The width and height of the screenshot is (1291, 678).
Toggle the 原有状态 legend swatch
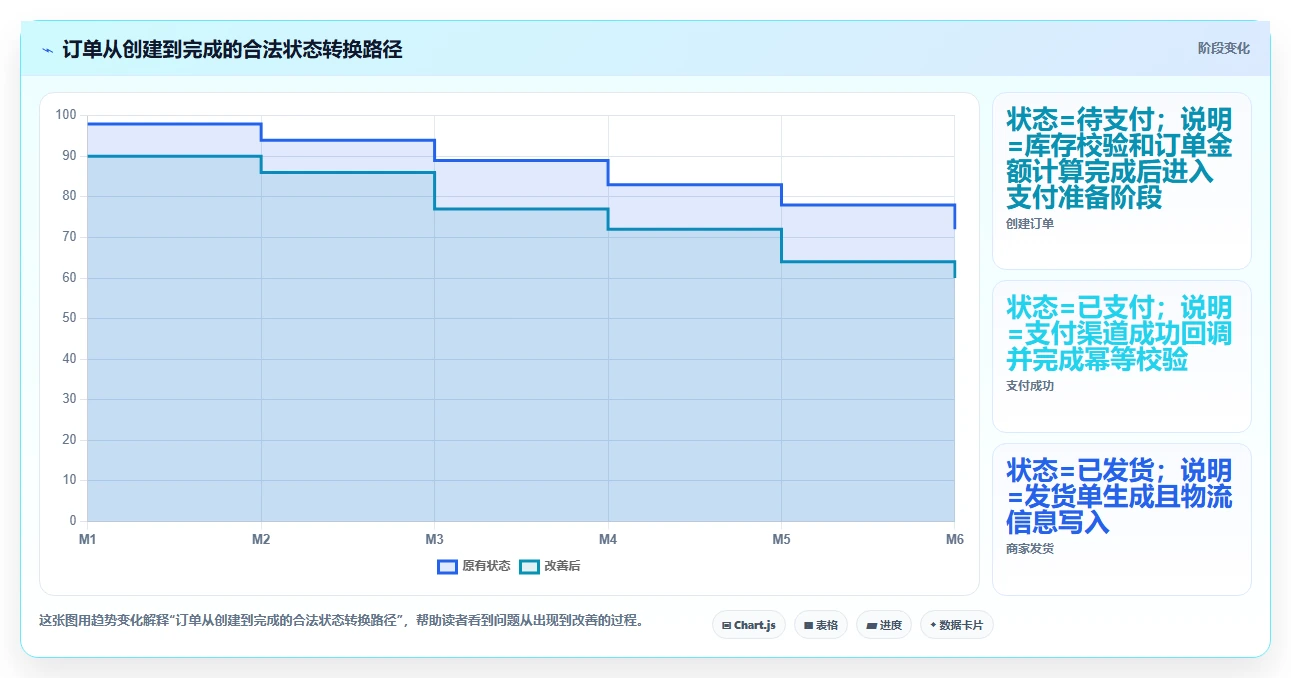pyautogui.click(x=447, y=566)
